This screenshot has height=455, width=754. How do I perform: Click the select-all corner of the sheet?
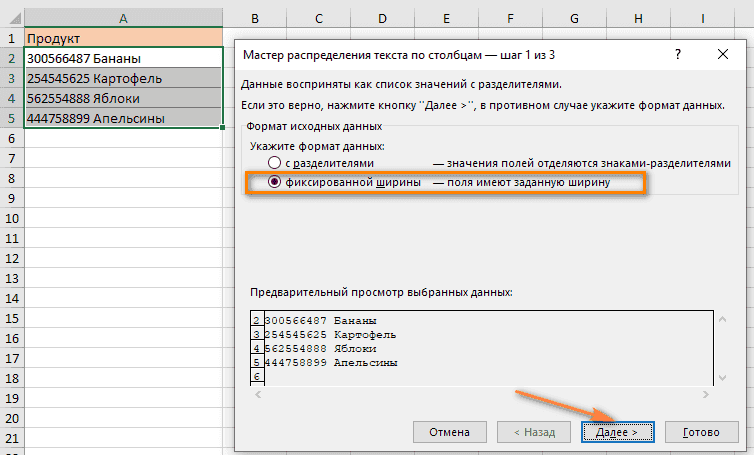pyautogui.click(x=11, y=18)
